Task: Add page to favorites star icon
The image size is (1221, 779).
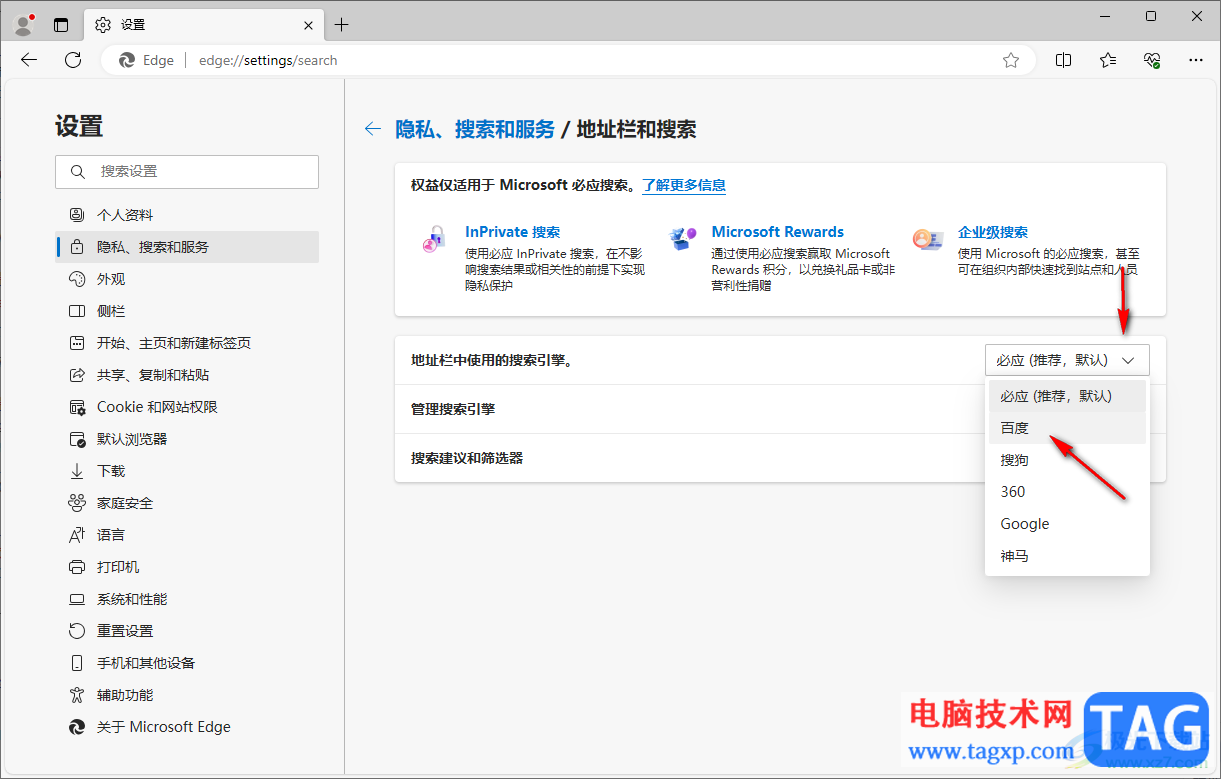Action: click(x=1011, y=60)
